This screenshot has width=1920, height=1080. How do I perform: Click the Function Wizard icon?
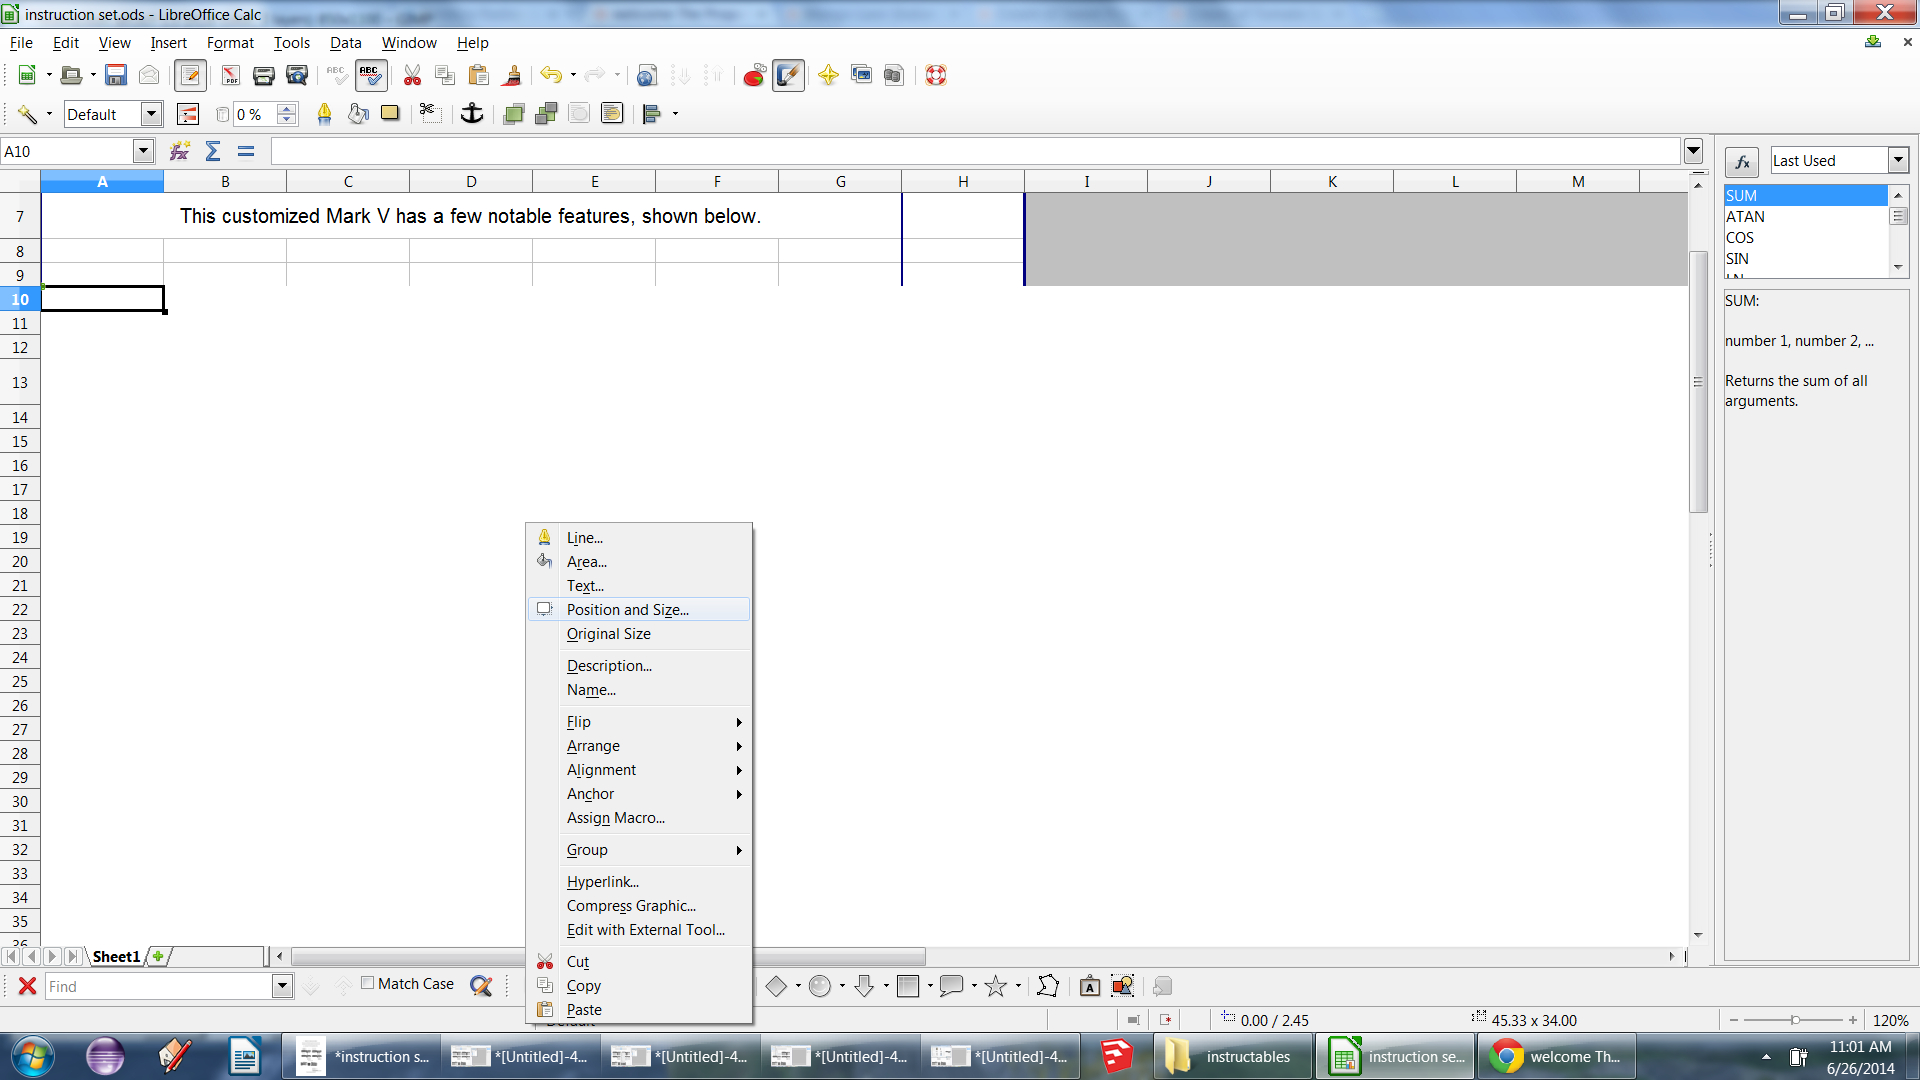[x=180, y=151]
